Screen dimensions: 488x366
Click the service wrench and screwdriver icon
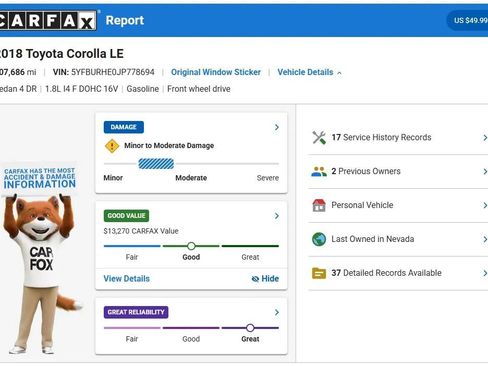click(x=319, y=137)
